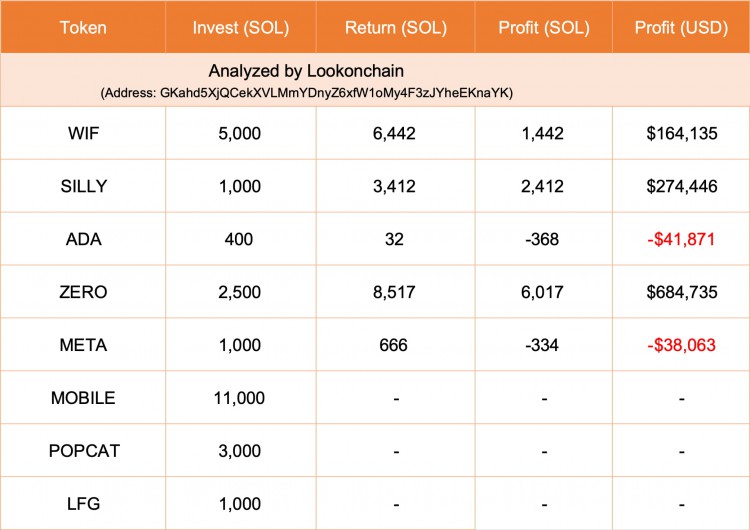
Task: Click the red -$41,871 loss value
Action: (681, 239)
